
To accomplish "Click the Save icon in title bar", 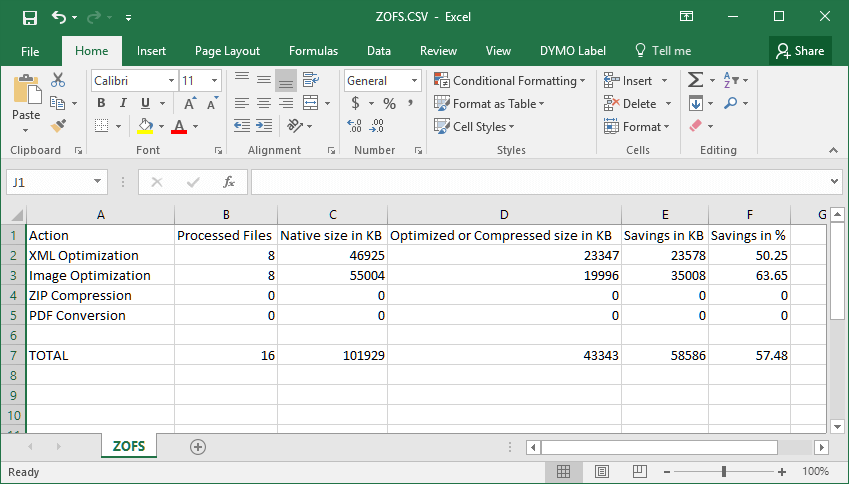I will click(29, 17).
